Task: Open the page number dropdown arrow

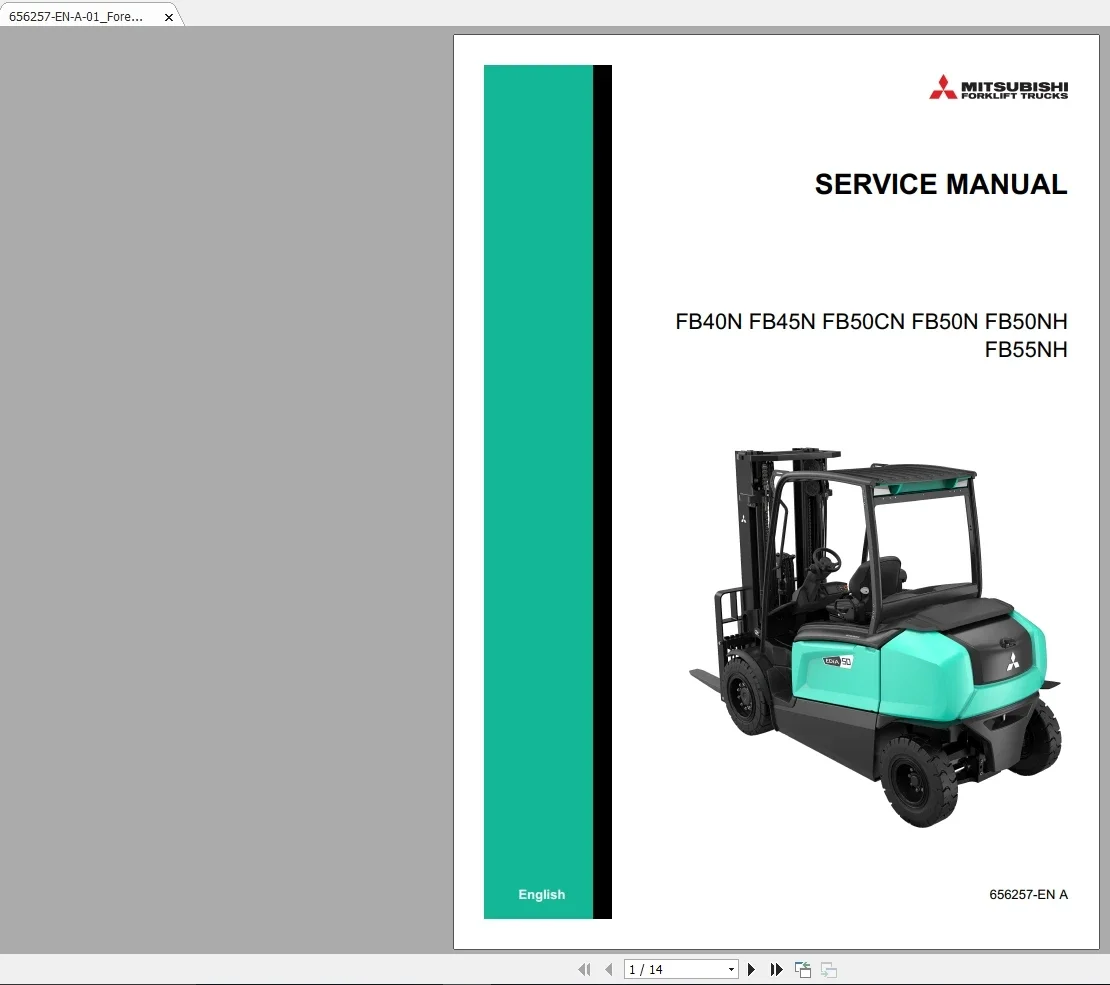Action: tap(731, 969)
